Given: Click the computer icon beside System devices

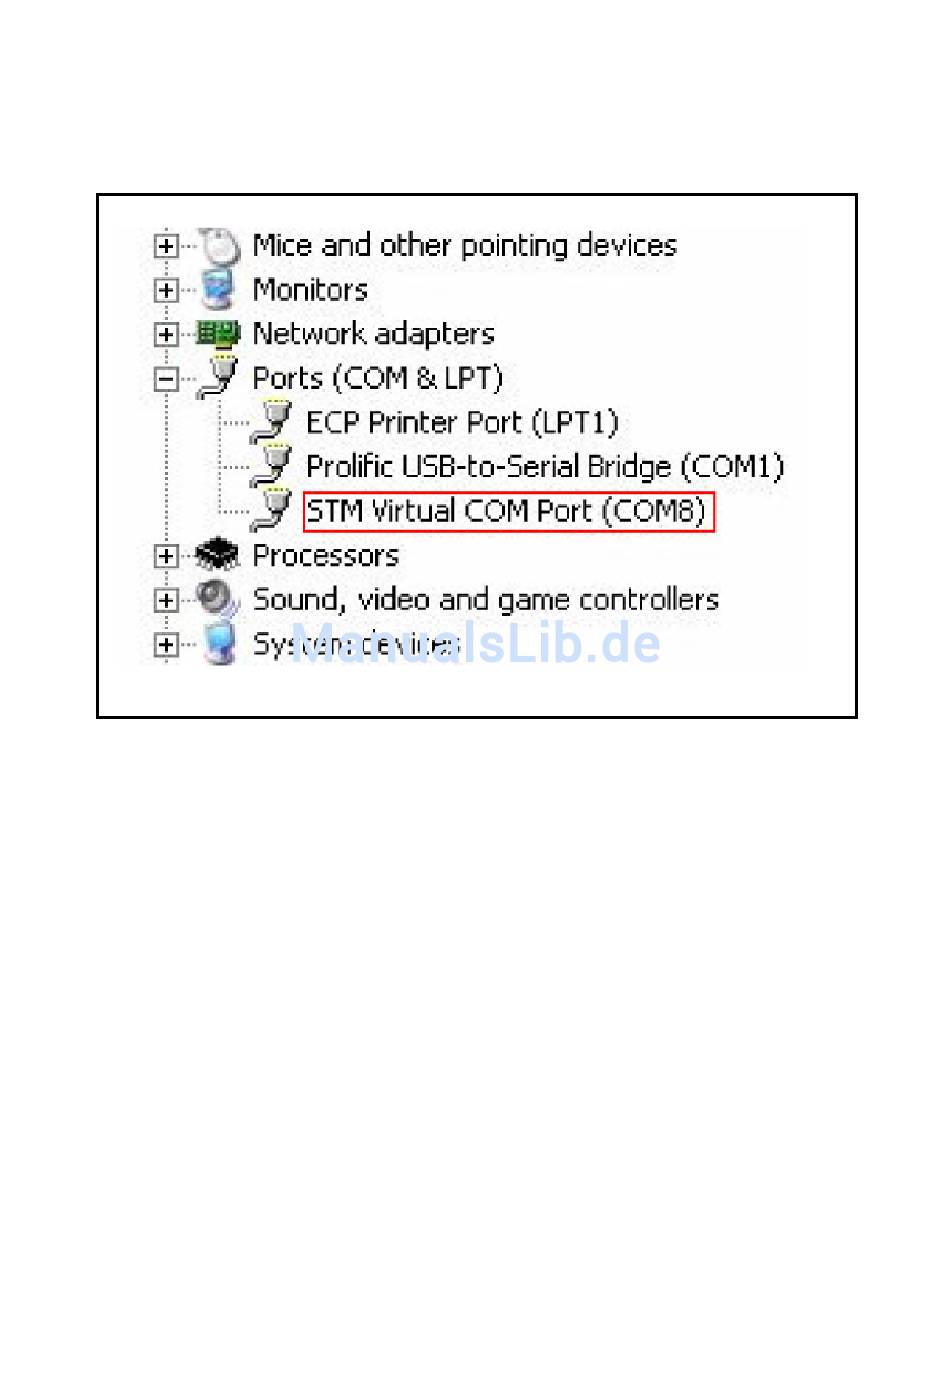Looking at the screenshot, I should (219, 643).
